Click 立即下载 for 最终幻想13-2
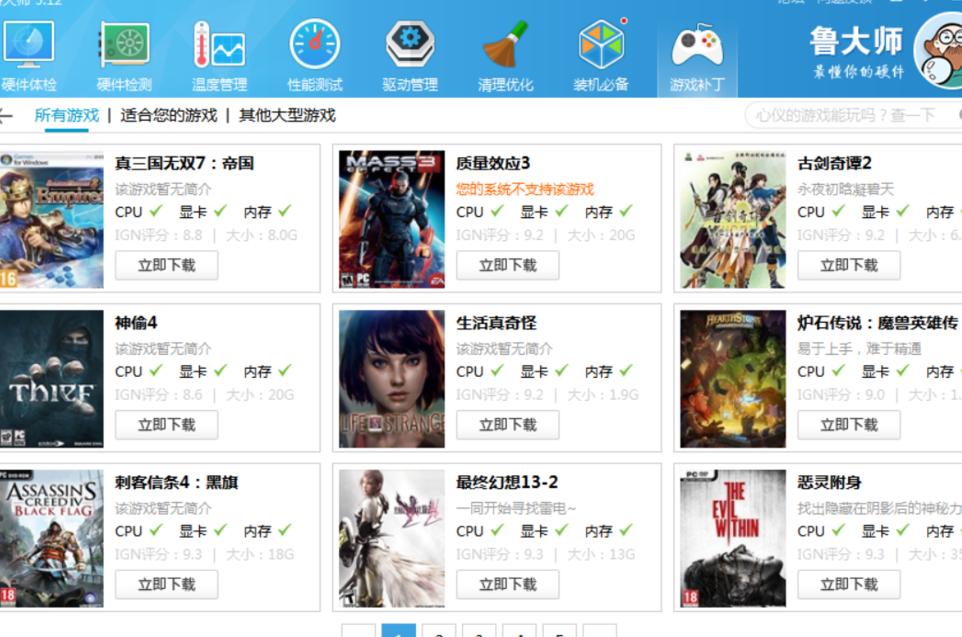The height and width of the screenshot is (637, 962). click(507, 584)
